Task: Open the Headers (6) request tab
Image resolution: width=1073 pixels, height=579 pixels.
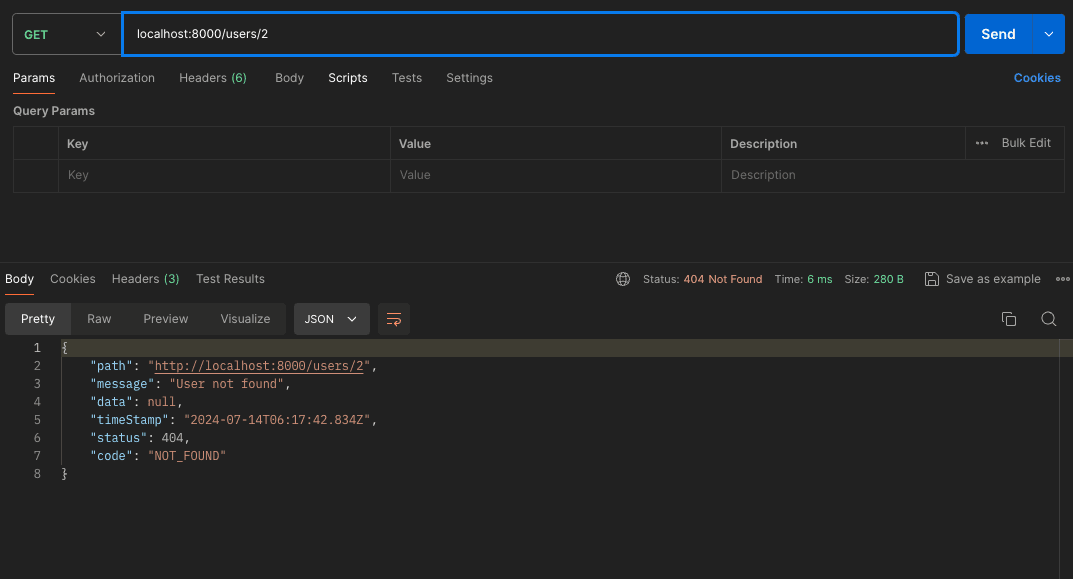Action: click(212, 78)
